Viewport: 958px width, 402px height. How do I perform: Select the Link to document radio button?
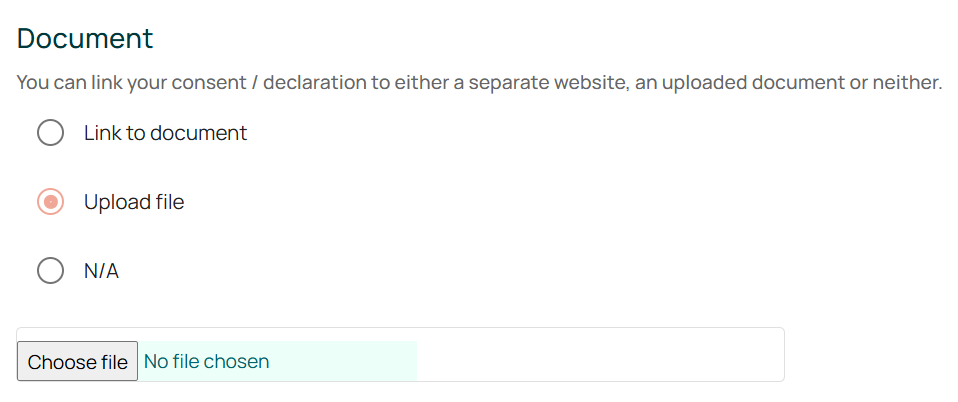click(x=51, y=133)
